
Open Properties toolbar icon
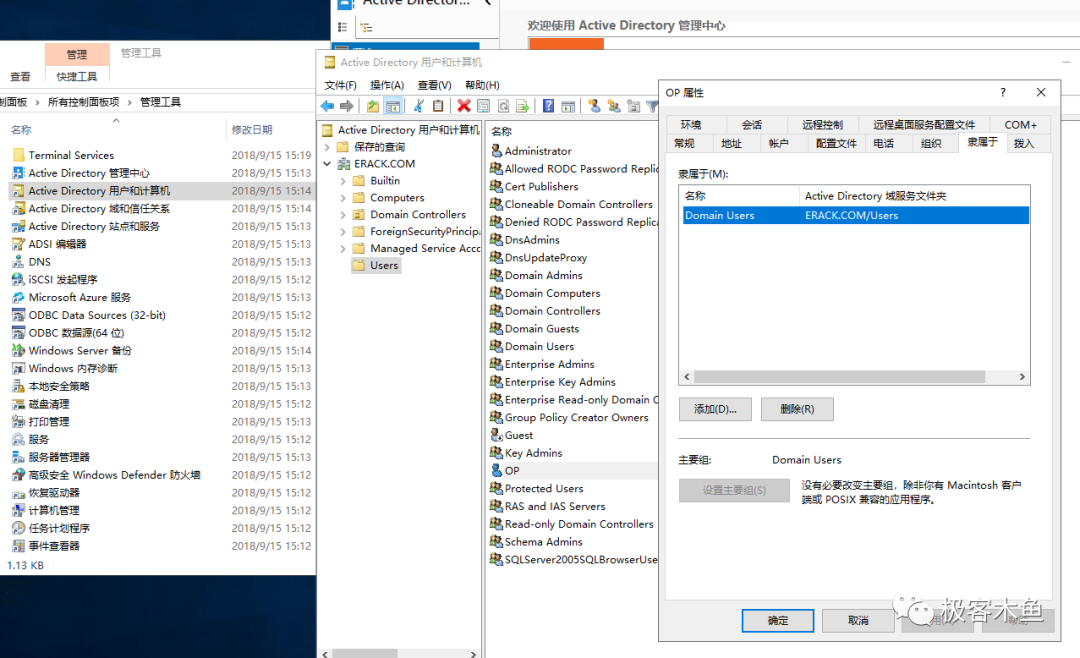[484, 106]
